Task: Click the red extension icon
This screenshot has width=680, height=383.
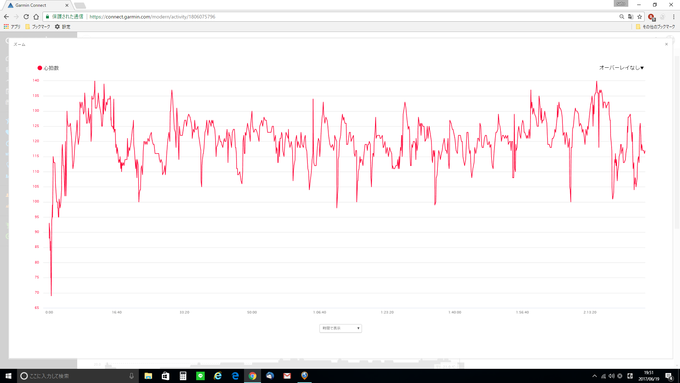Action: [x=651, y=17]
